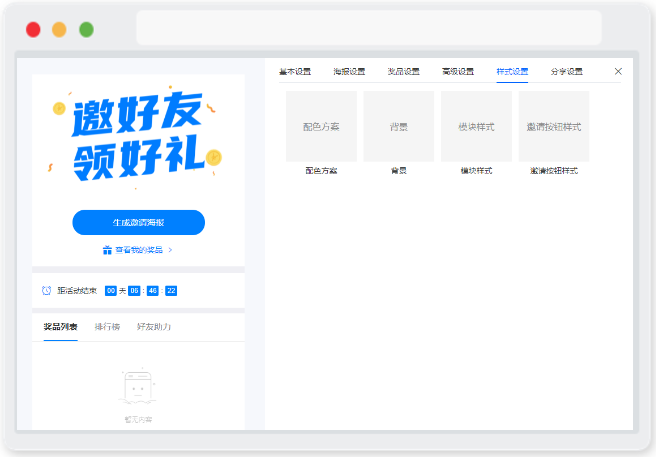Switch to the 排行榜 tab
The image size is (656, 457).
[107, 327]
